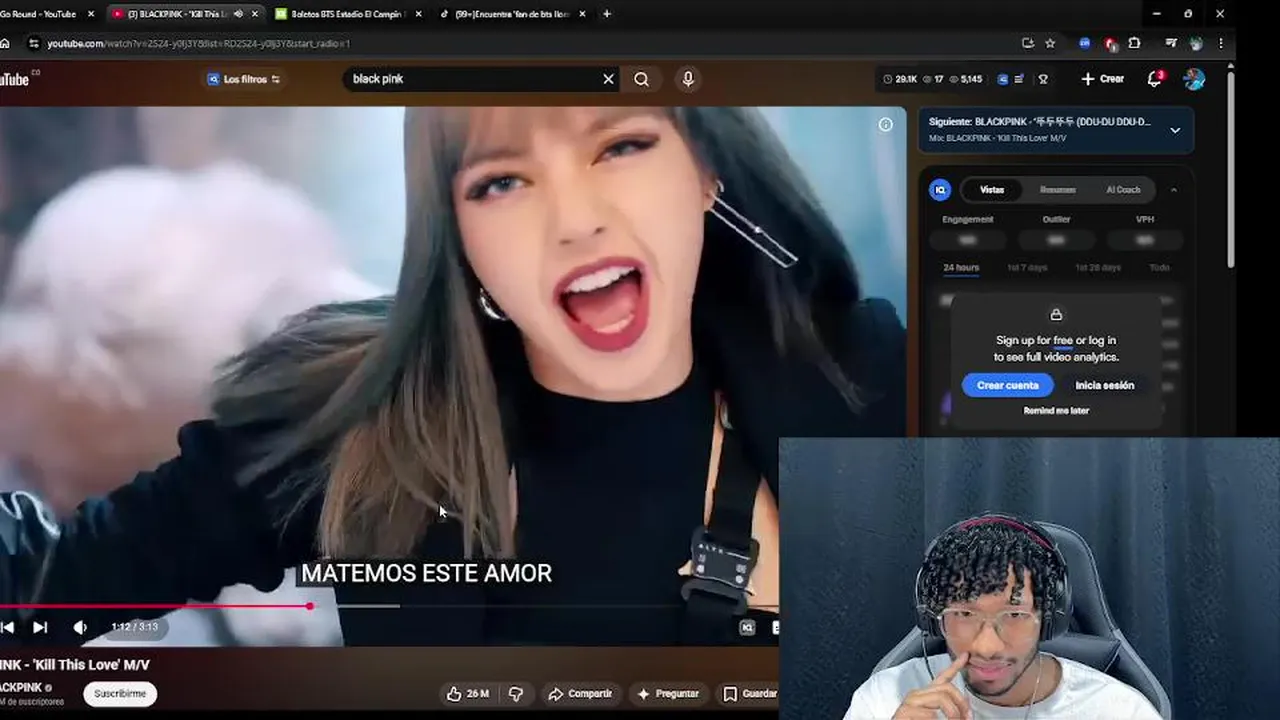
Task: Click the Suscribirme button
Action: click(x=120, y=693)
